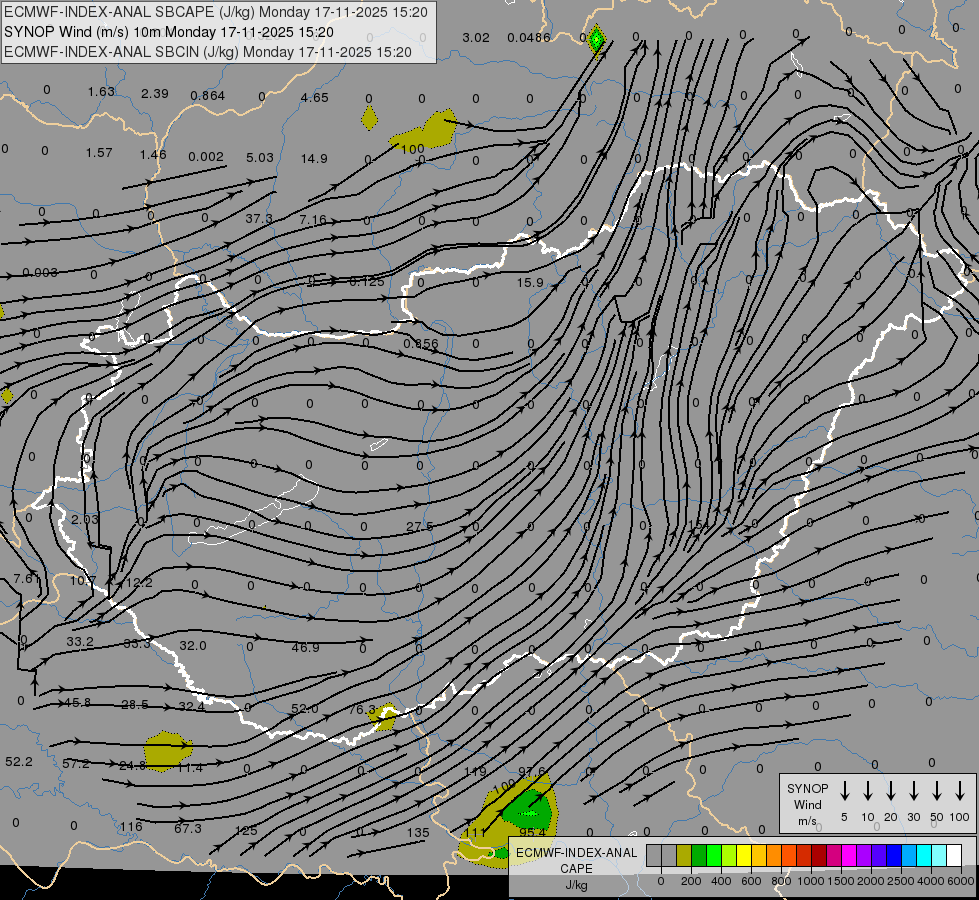
Task: Select the cyan 4000 J/kg CAPE swatch
Action: point(924,856)
